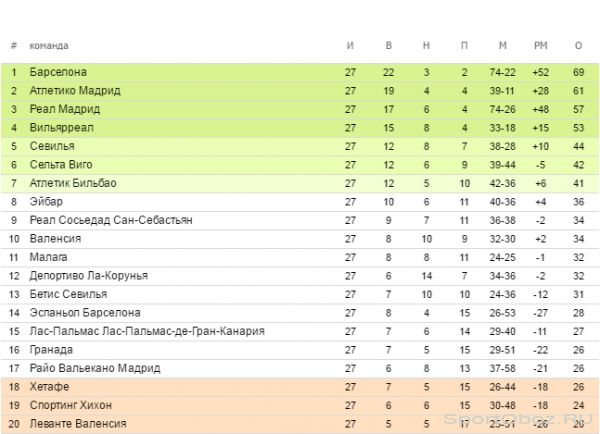Open the Атлетико Мадрид team row
This screenshot has height=434, width=600.
click(x=300, y=91)
